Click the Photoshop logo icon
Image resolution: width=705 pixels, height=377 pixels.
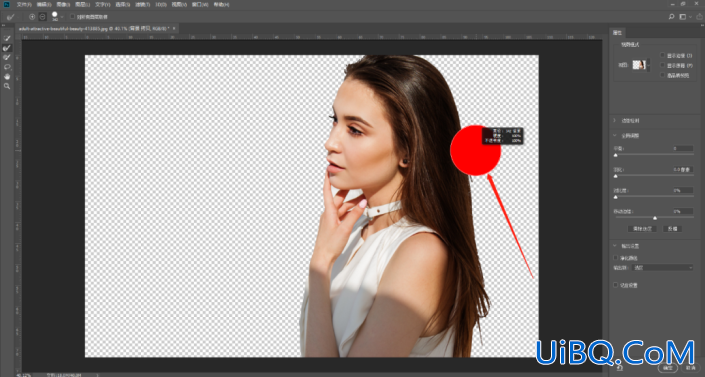6,4
